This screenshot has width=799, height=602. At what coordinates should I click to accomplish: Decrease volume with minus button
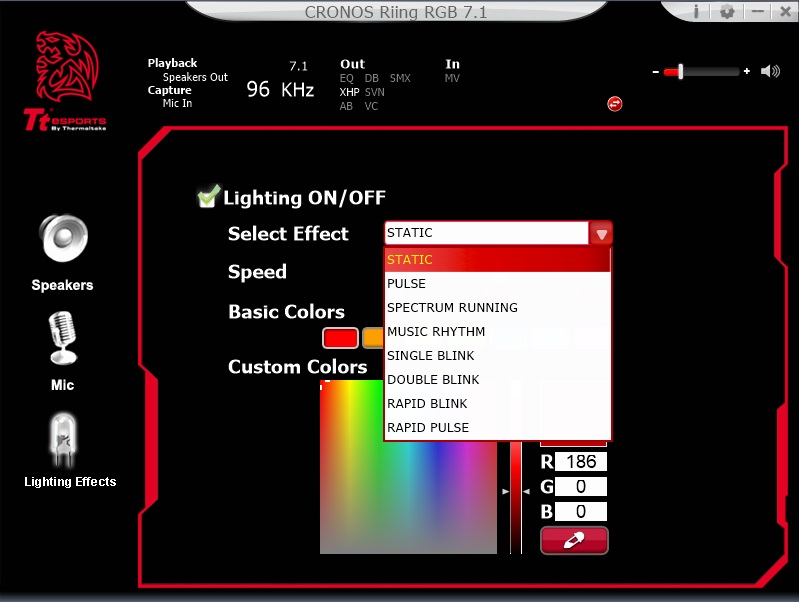[x=656, y=72]
